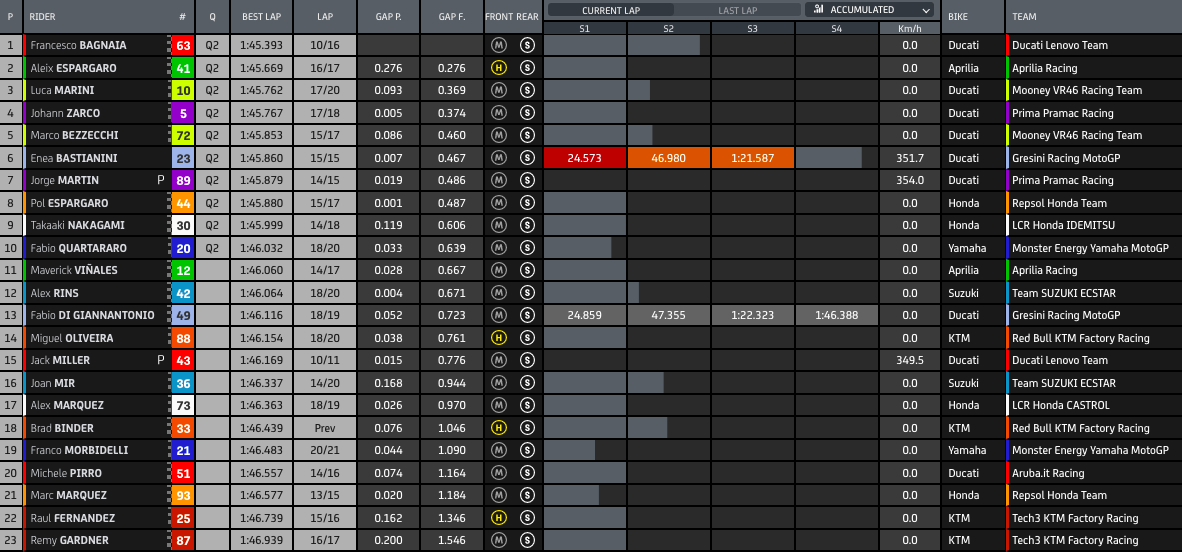
Task: Sort by the GAP P. column header
Action: click(x=389, y=17)
